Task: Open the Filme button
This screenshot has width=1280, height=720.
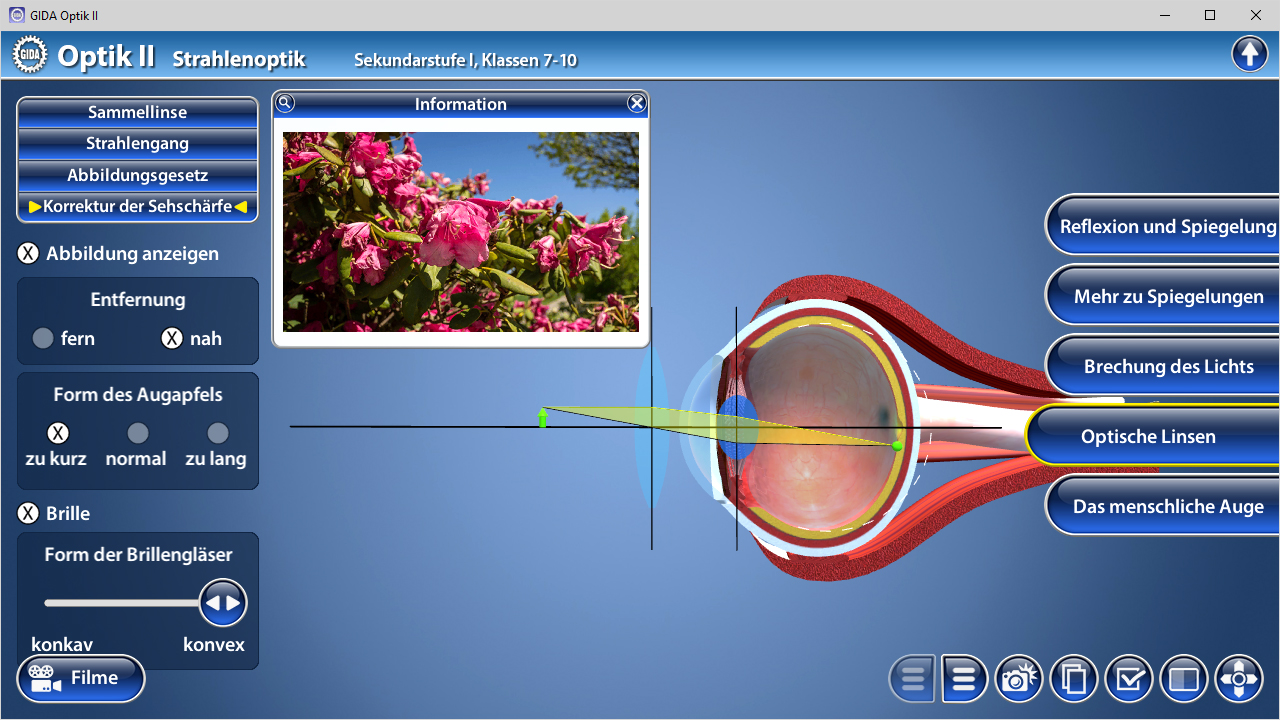Action: [x=81, y=679]
